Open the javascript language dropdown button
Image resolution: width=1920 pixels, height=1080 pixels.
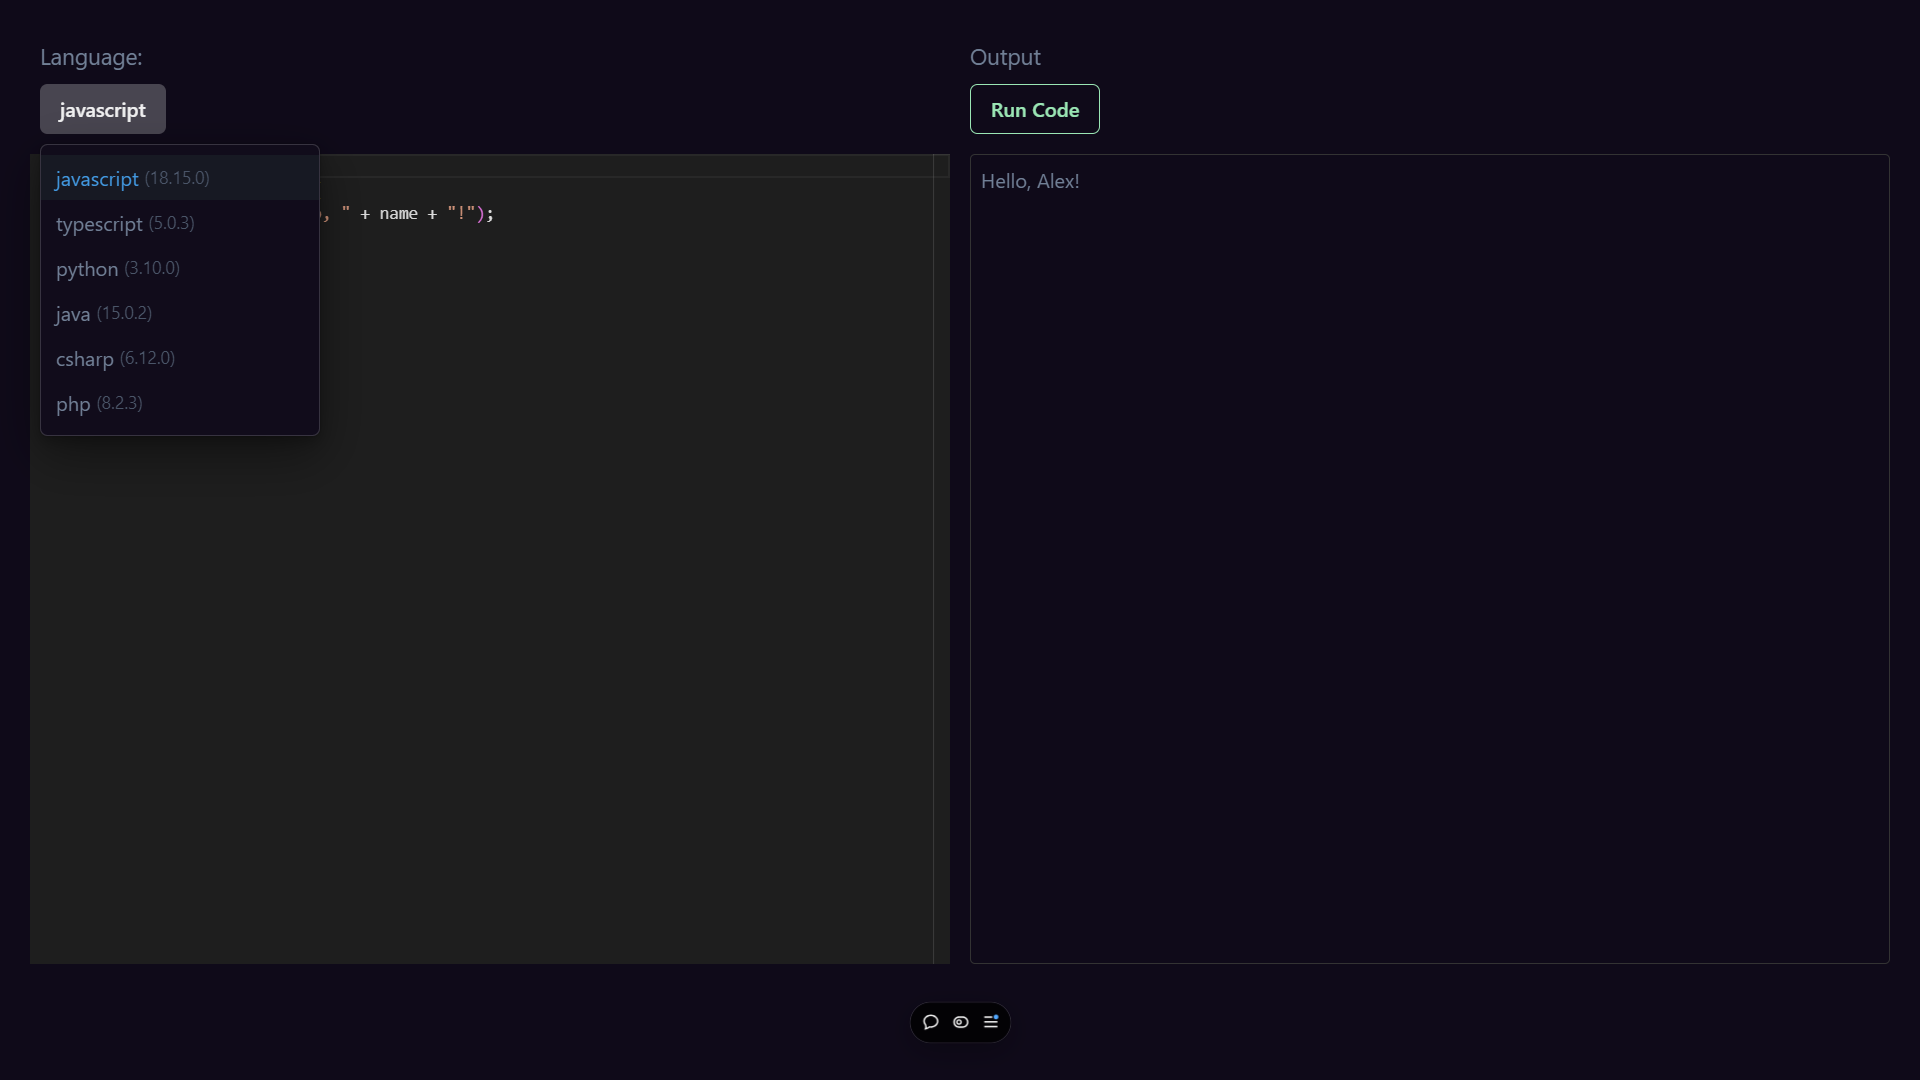point(103,109)
